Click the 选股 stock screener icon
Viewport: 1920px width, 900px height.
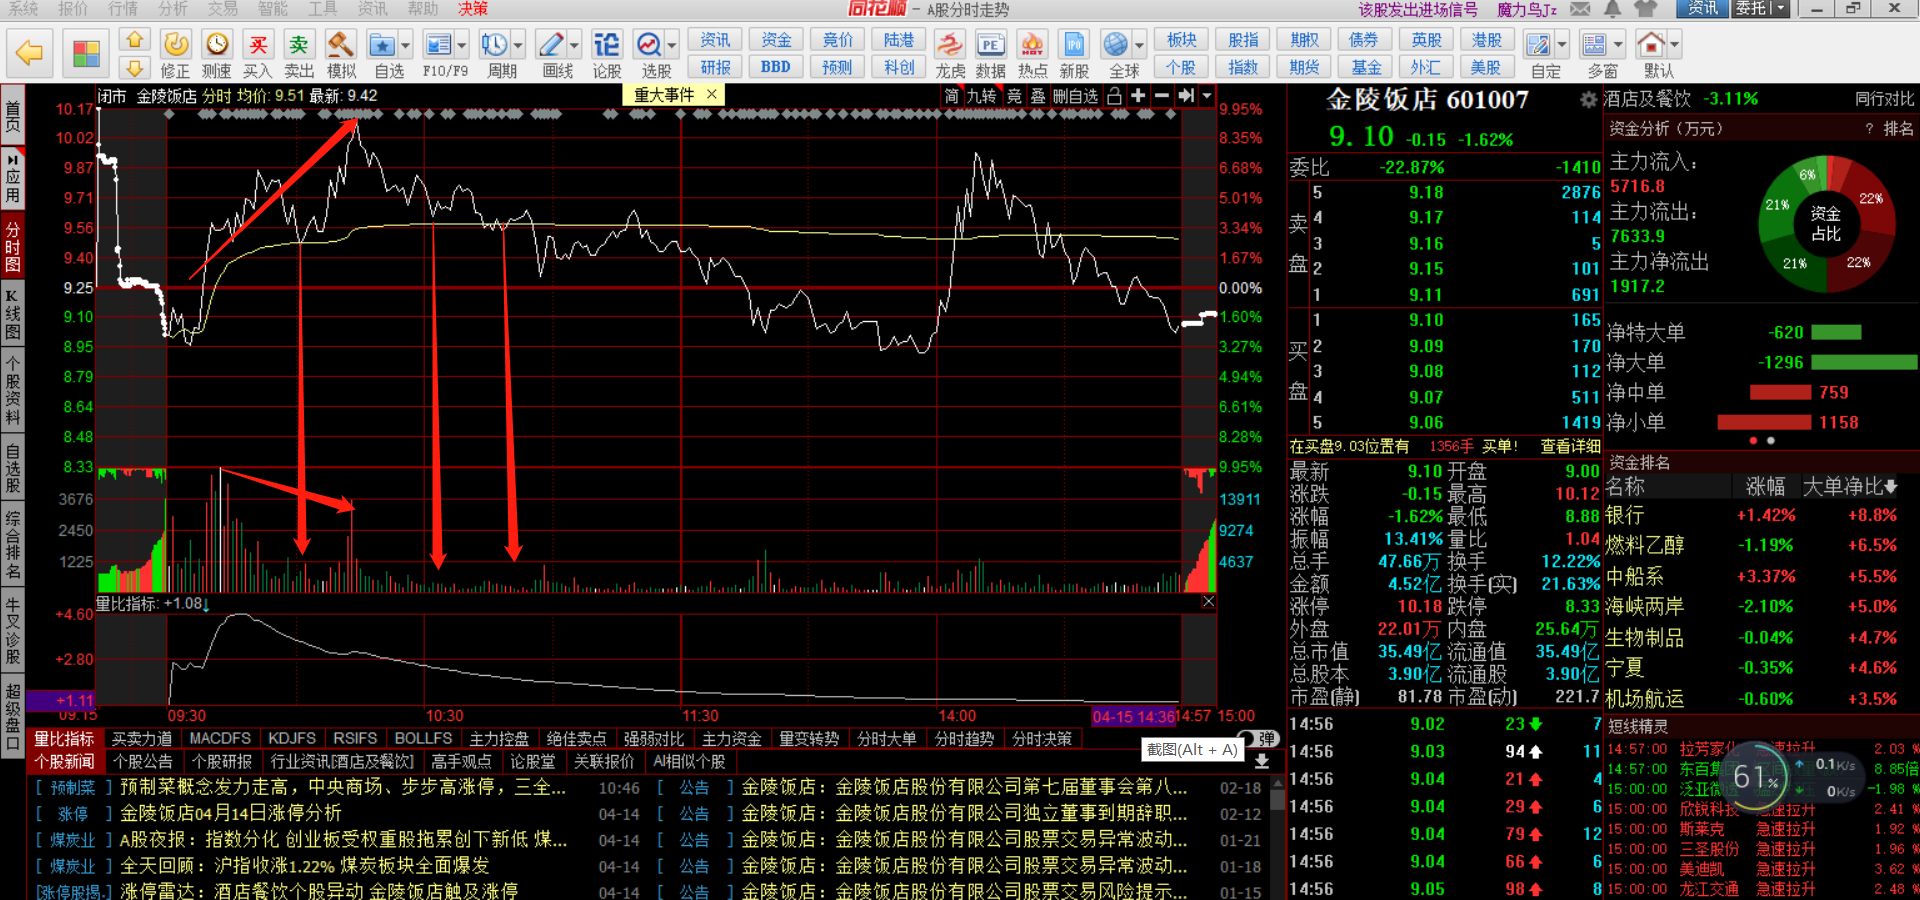click(x=649, y=45)
